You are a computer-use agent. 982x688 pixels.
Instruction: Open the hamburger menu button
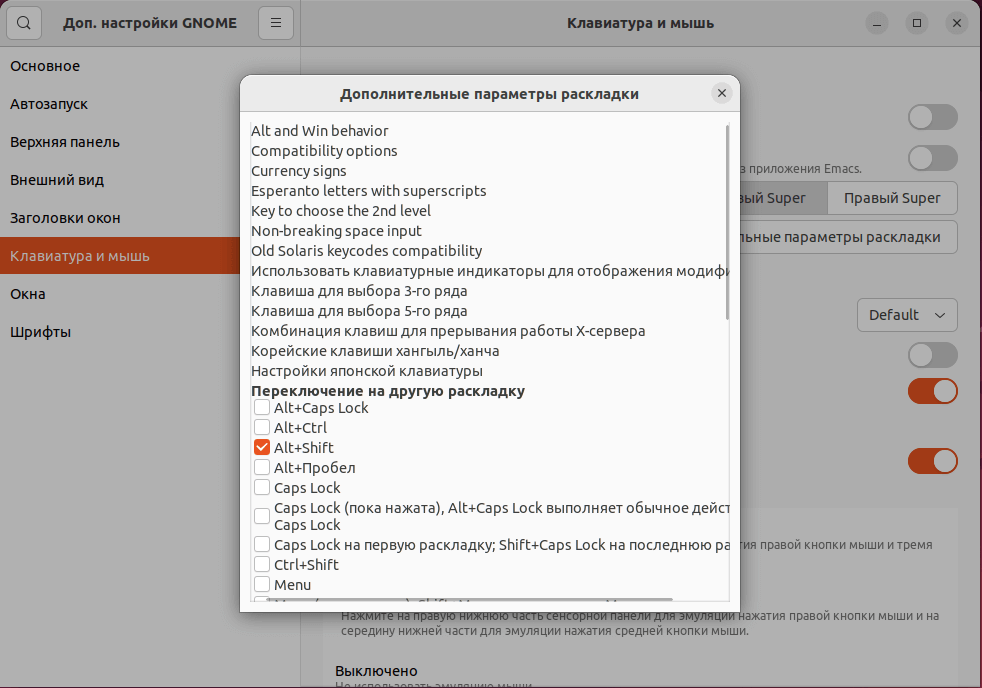(275, 22)
